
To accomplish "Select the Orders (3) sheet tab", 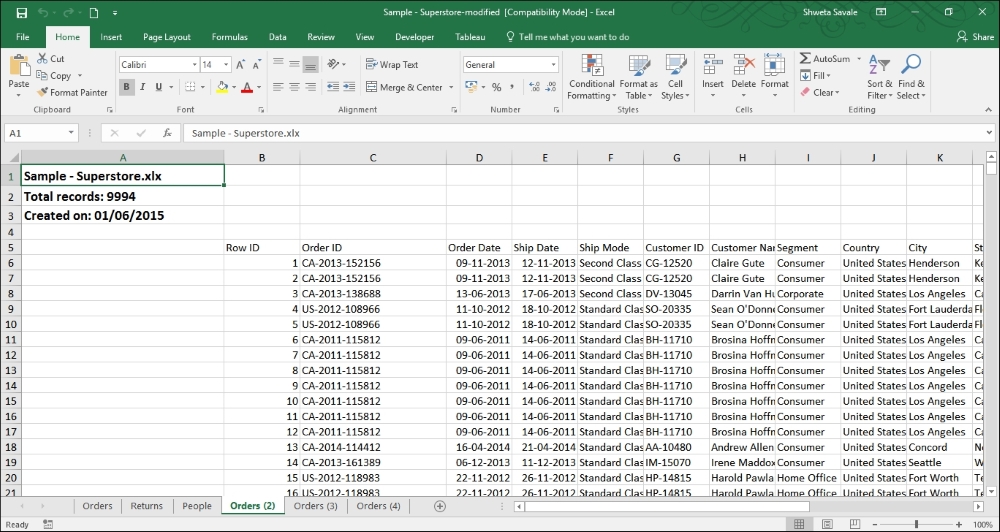I will 316,506.
